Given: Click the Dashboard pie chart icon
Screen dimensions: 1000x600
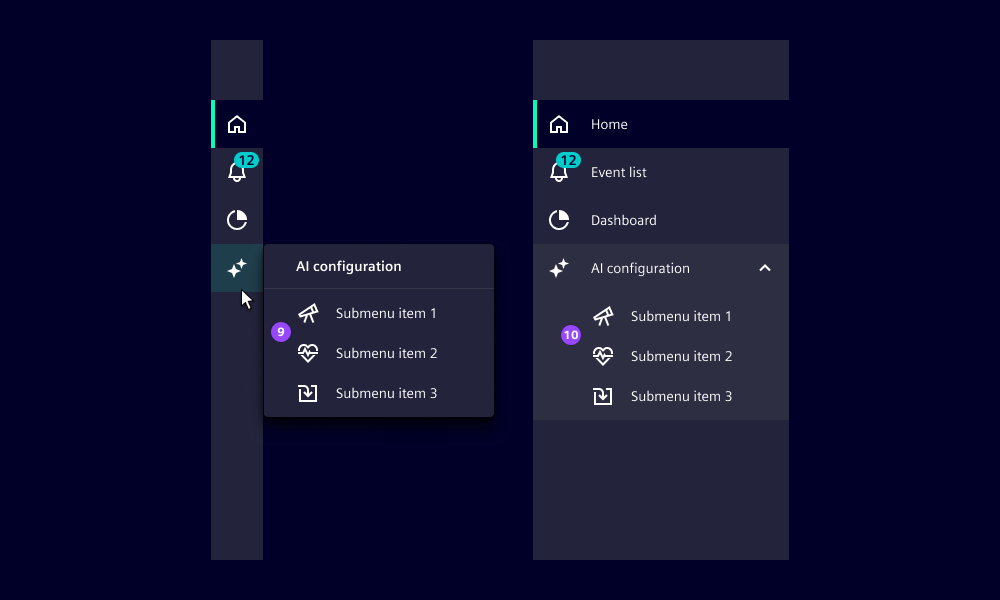Looking at the screenshot, I should [237, 220].
